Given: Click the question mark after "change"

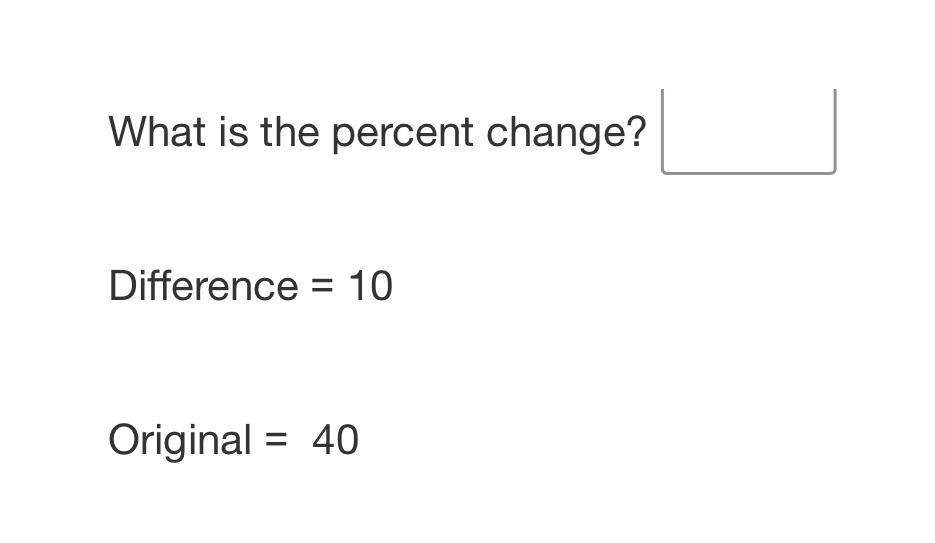Looking at the screenshot, I should [639, 131].
